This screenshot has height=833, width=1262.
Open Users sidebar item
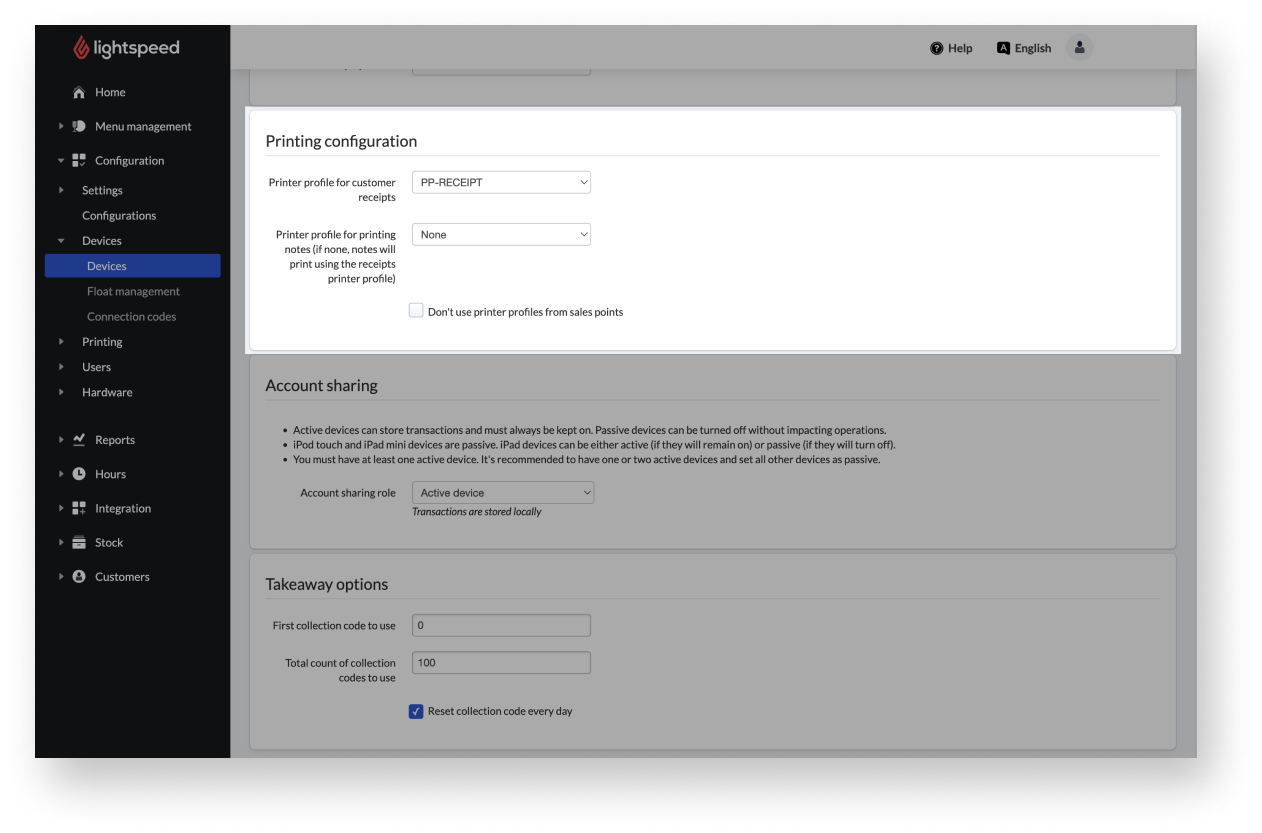(96, 367)
